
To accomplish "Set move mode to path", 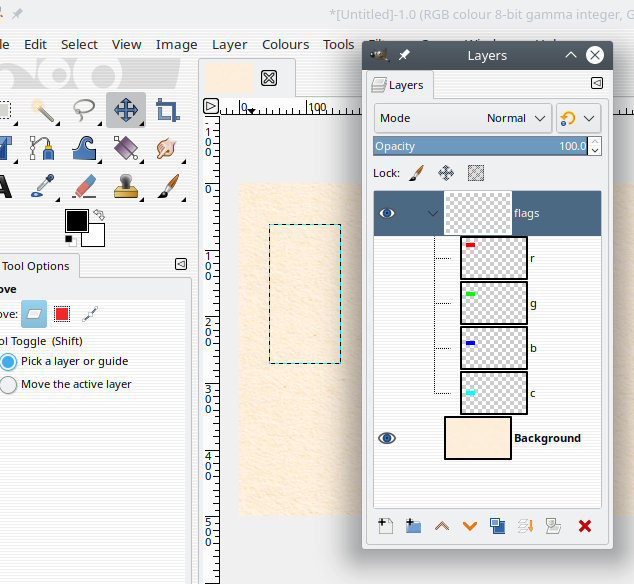I will [x=90, y=314].
